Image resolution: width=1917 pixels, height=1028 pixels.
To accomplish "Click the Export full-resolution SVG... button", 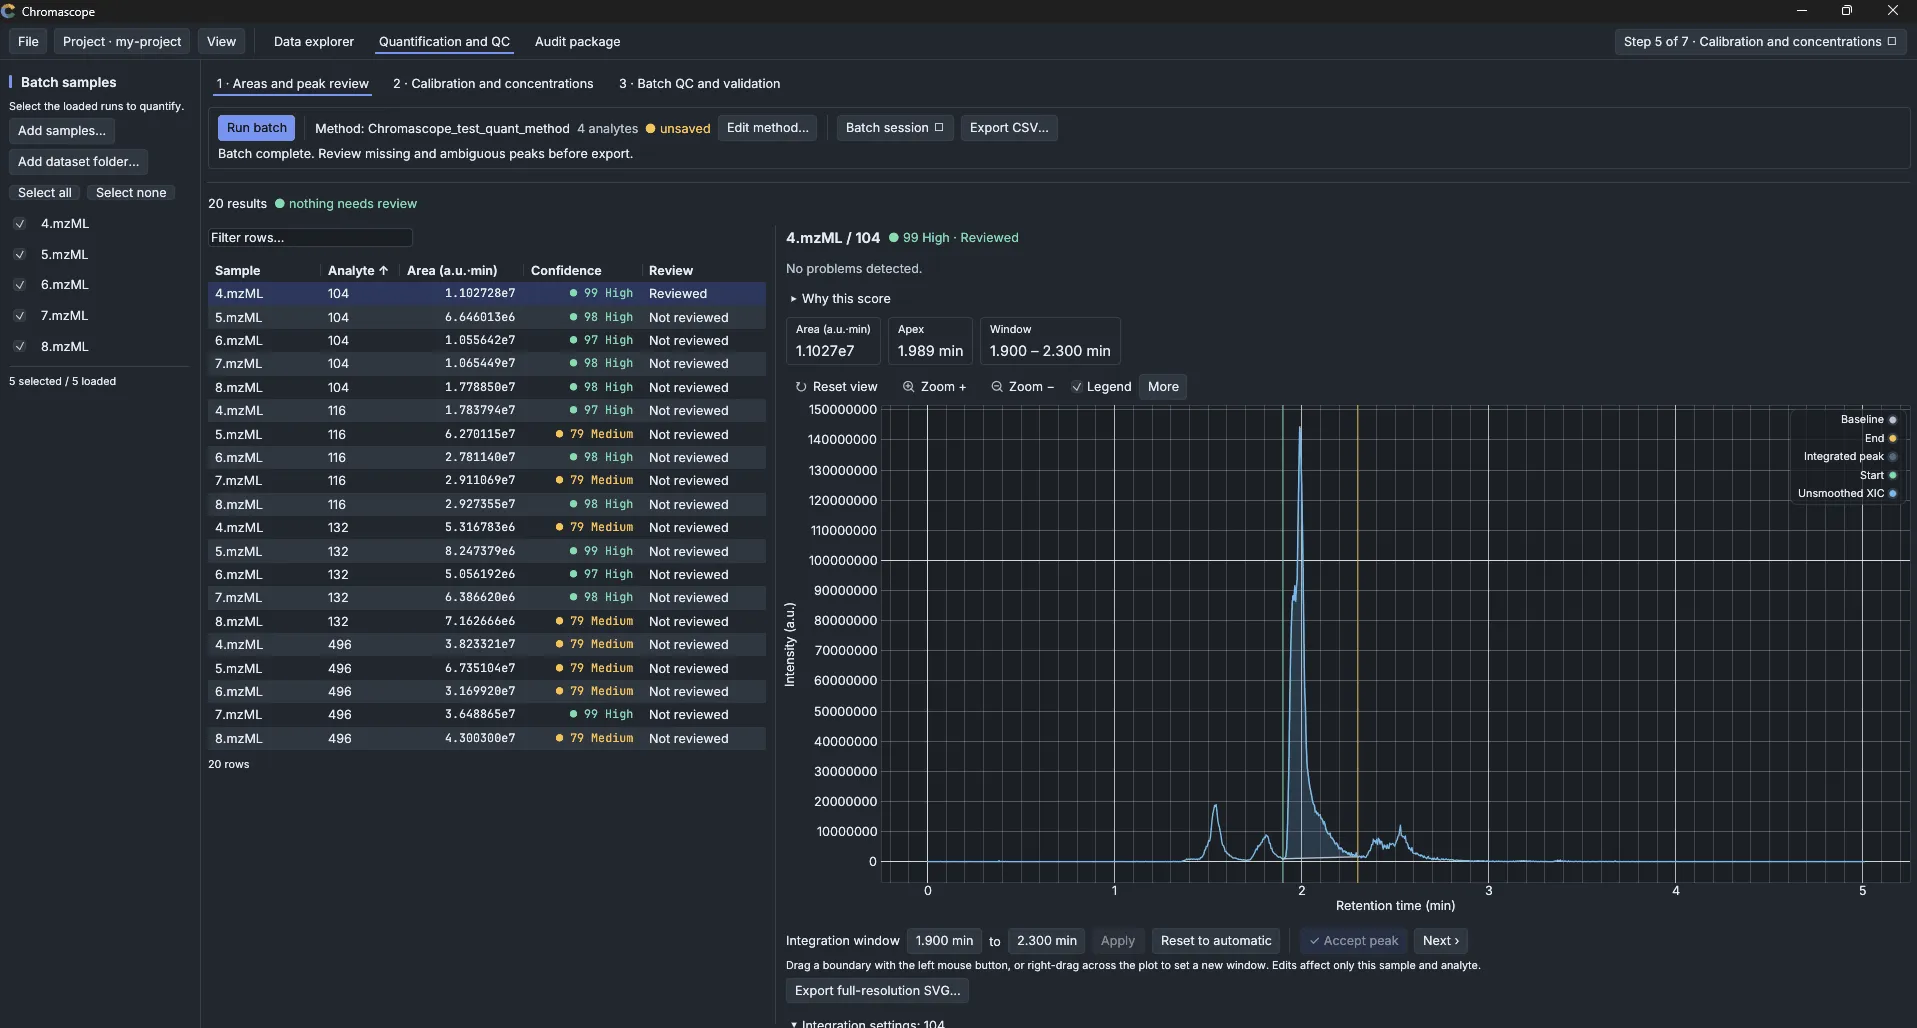I will (877, 991).
